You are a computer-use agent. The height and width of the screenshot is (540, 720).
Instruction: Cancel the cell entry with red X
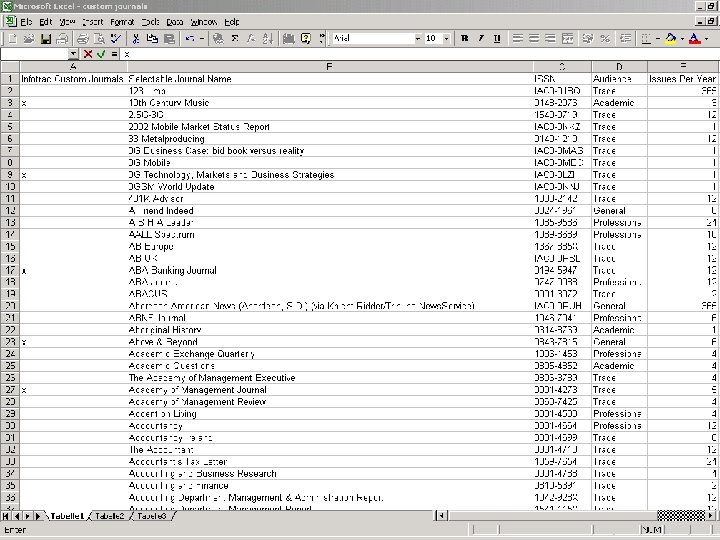click(88, 54)
